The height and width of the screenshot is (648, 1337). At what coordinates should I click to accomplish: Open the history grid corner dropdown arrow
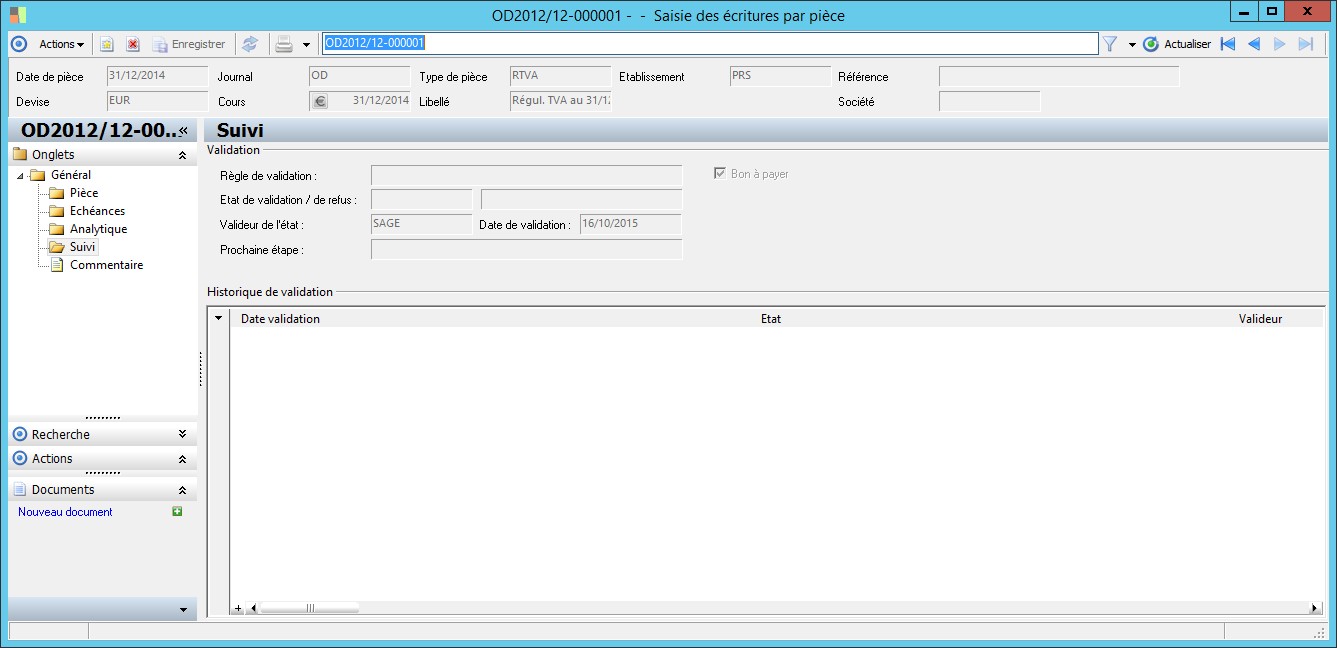pos(219,318)
